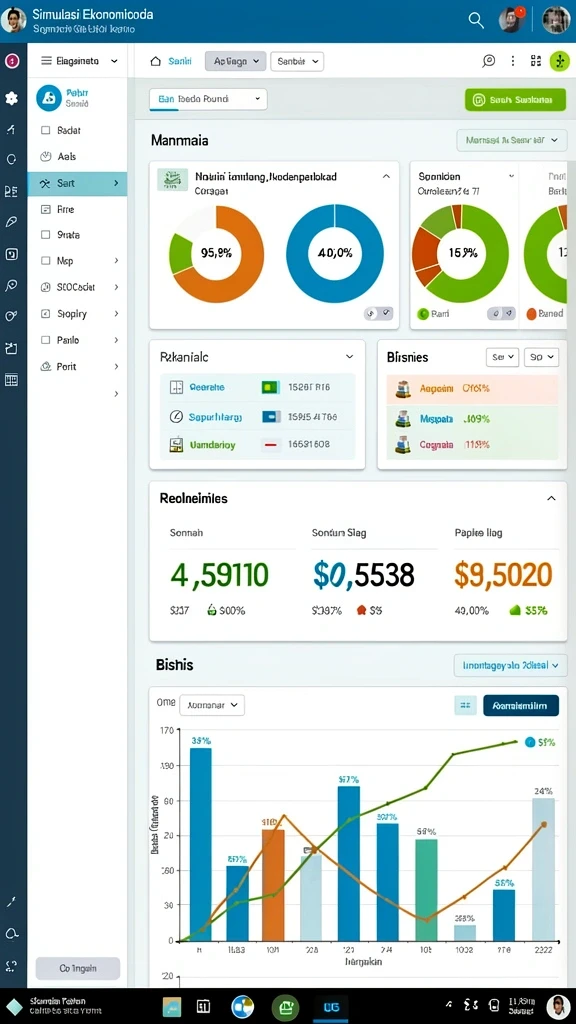The width and height of the screenshot is (576, 1024).
Task: Open the grid apps icon in the toolbar
Action: pyautogui.click(x=536, y=61)
